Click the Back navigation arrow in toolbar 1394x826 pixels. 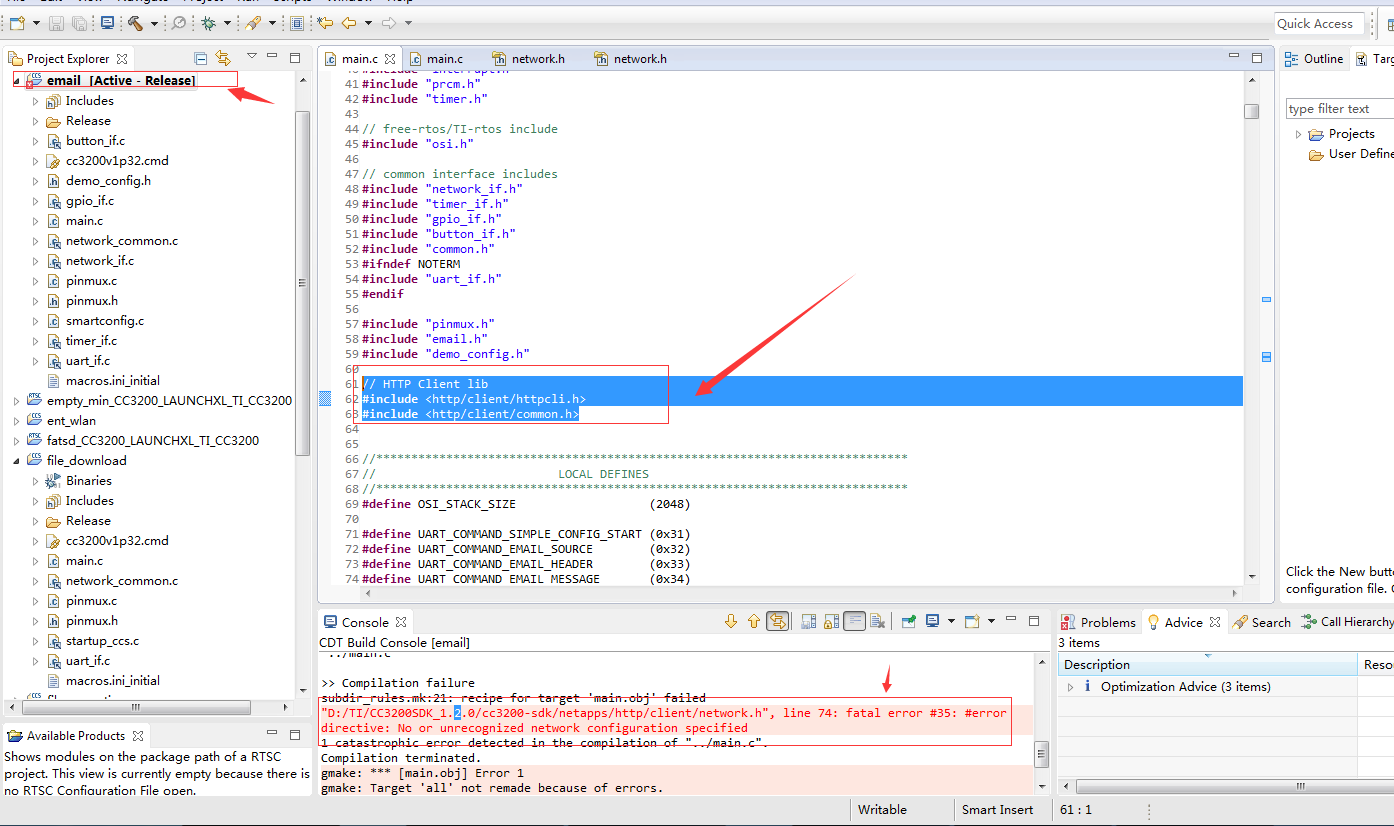pyautogui.click(x=349, y=23)
